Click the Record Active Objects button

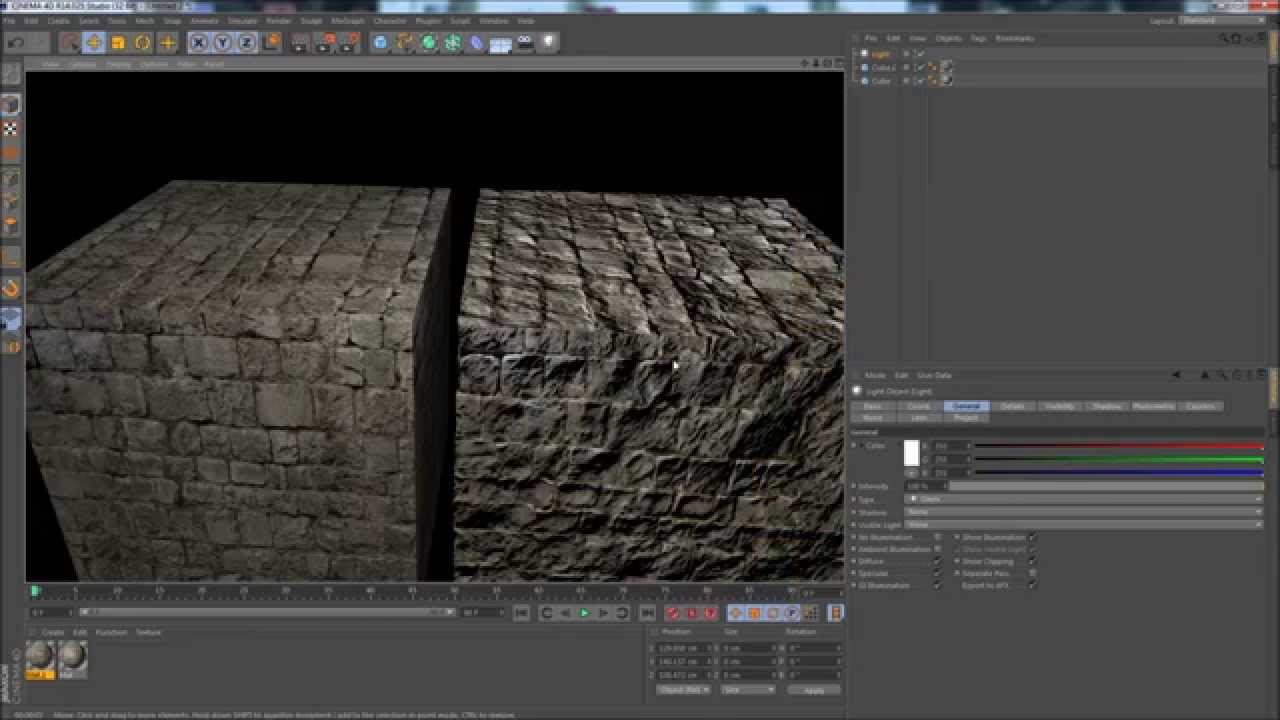tap(673, 613)
